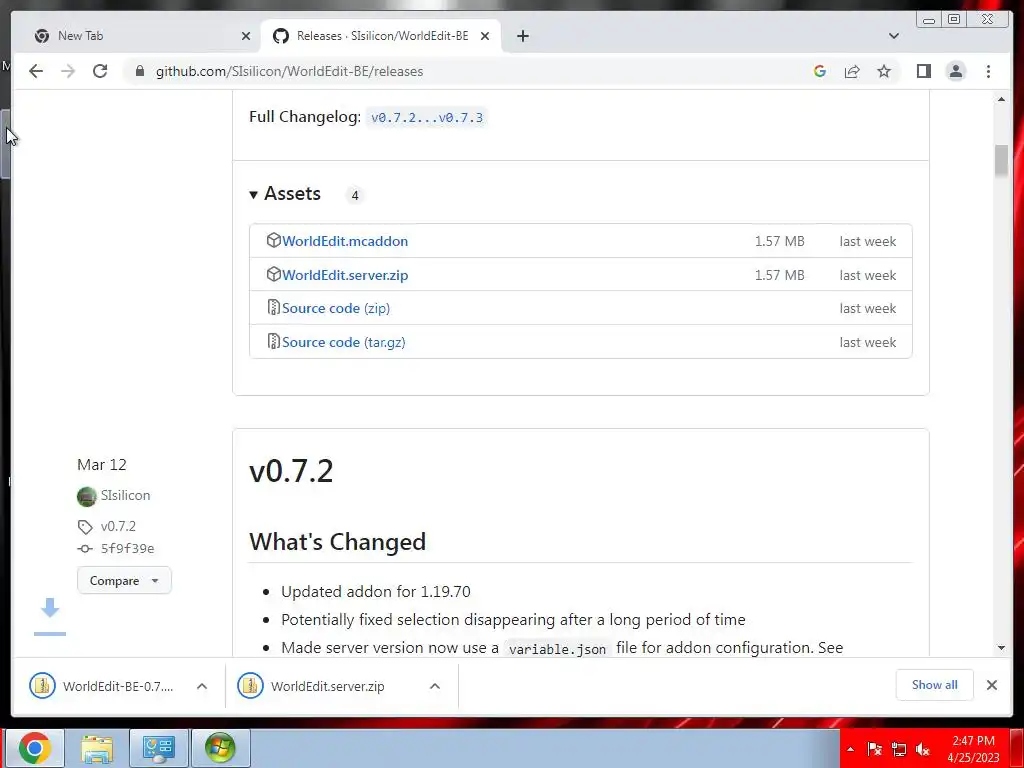Open the Compare dropdown
This screenshot has width=1024, height=768.
(124, 581)
